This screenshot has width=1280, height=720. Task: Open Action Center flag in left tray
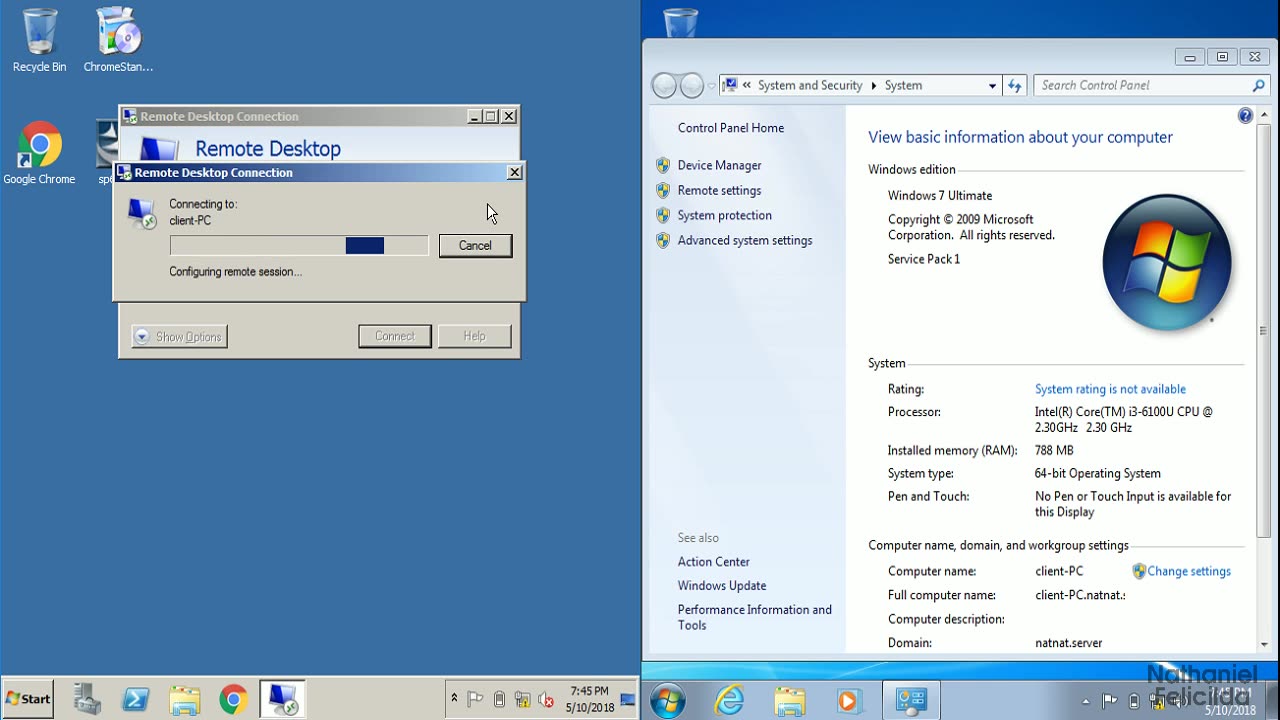(x=476, y=699)
